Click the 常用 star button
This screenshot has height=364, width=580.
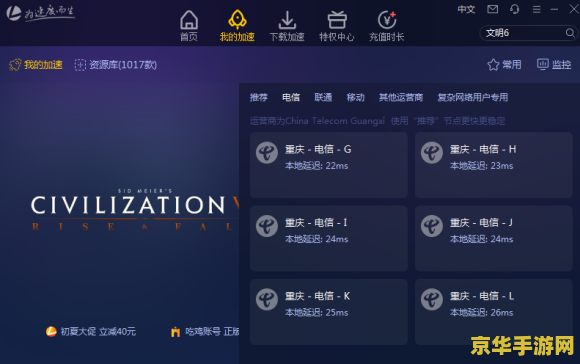[504, 64]
